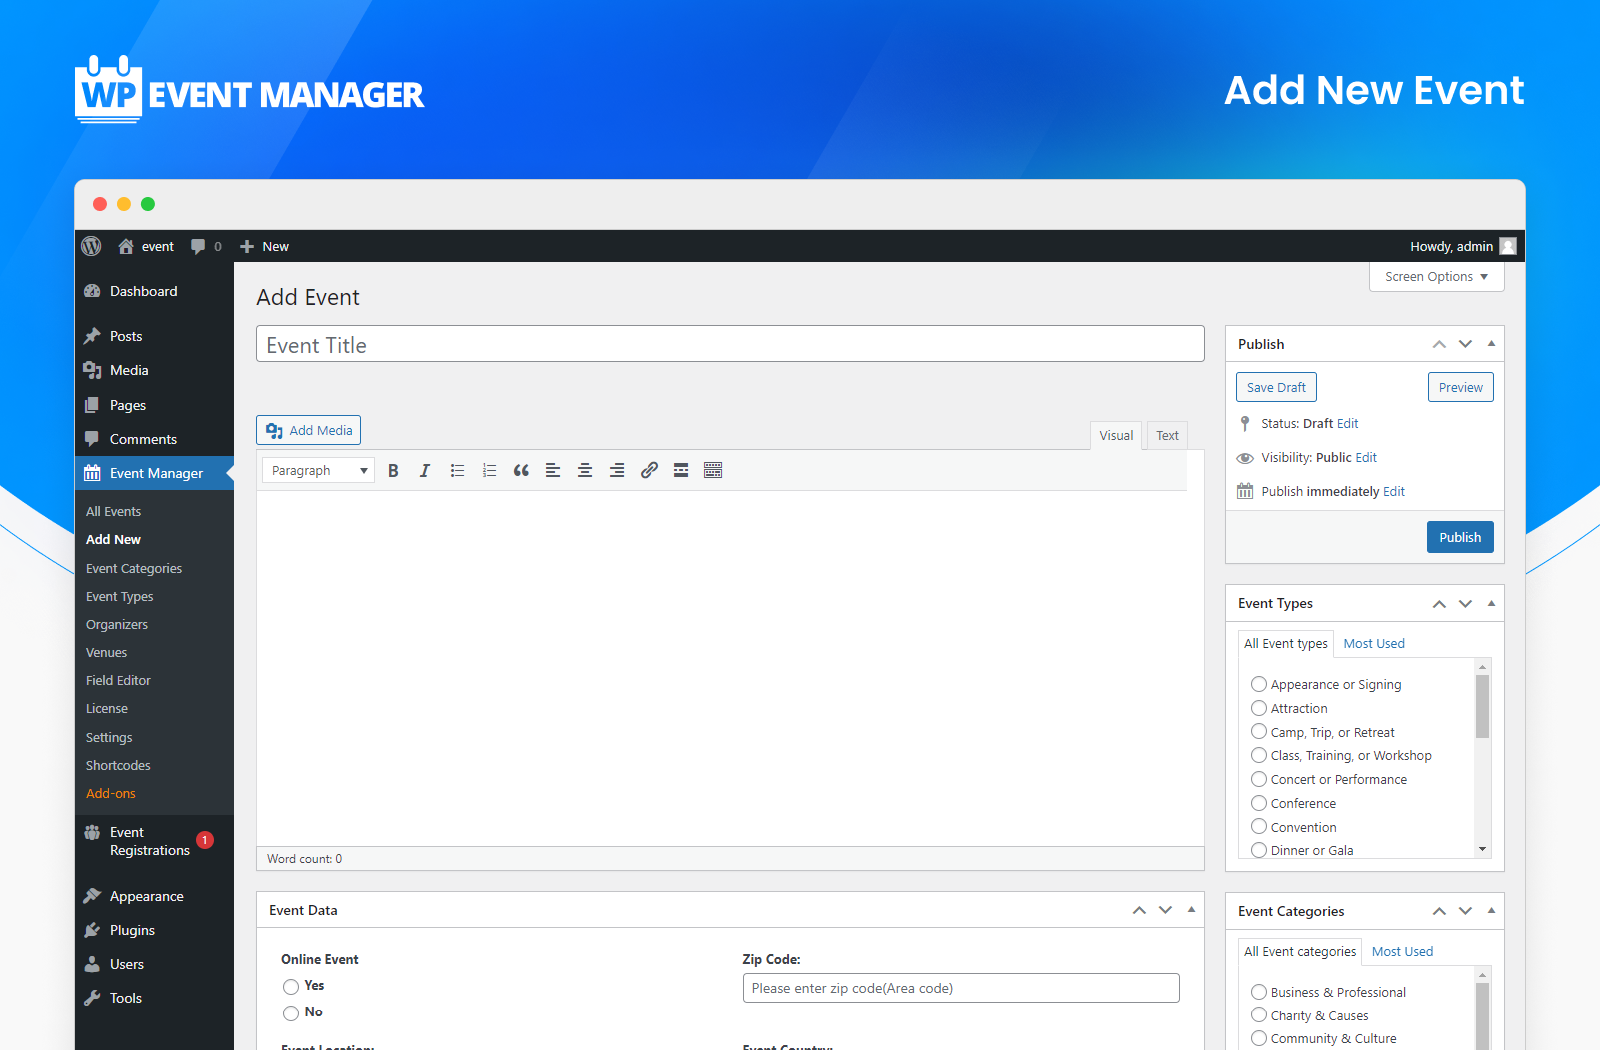1600x1050 pixels.
Task: Select Class, Training, or Workshop type
Action: pyautogui.click(x=1259, y=755)
